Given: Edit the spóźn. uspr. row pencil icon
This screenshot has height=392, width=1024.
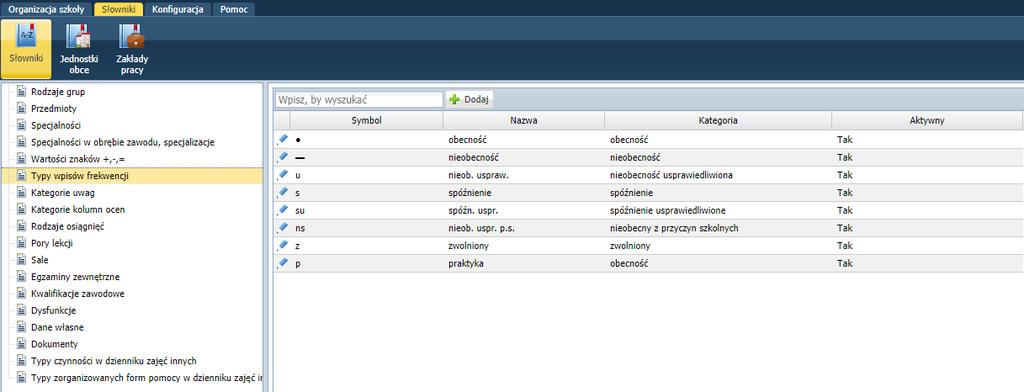Looking at the screenshot, I should click(283, 210).
